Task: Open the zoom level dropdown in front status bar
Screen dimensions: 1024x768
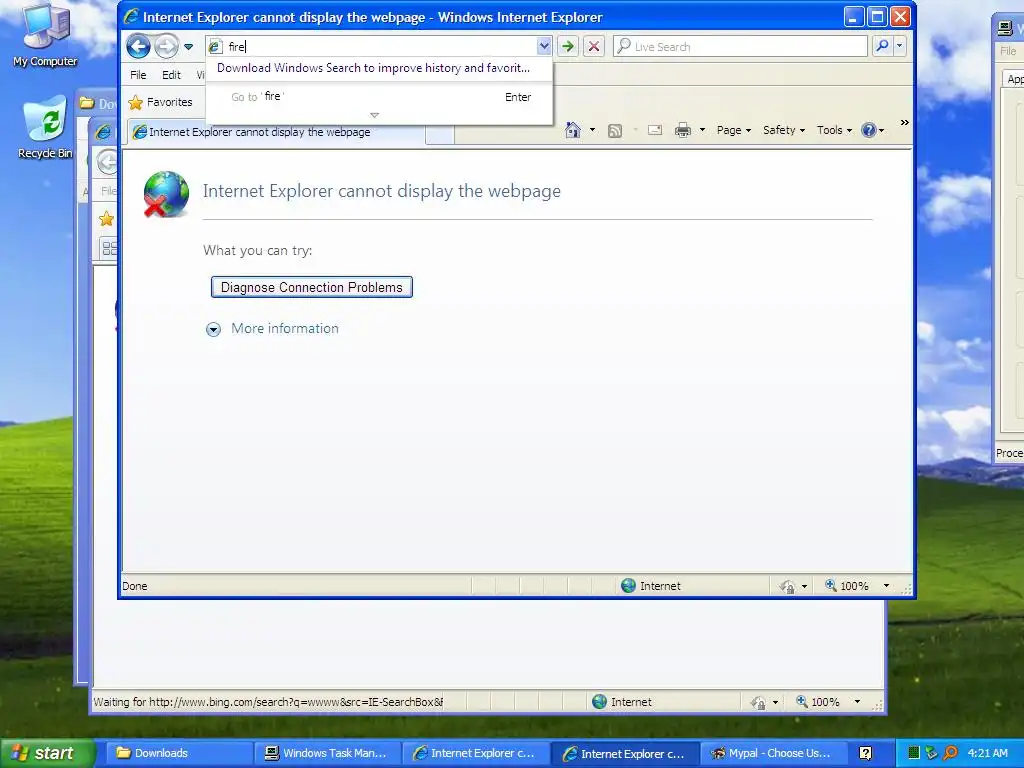Action: [x=886, y=586]
